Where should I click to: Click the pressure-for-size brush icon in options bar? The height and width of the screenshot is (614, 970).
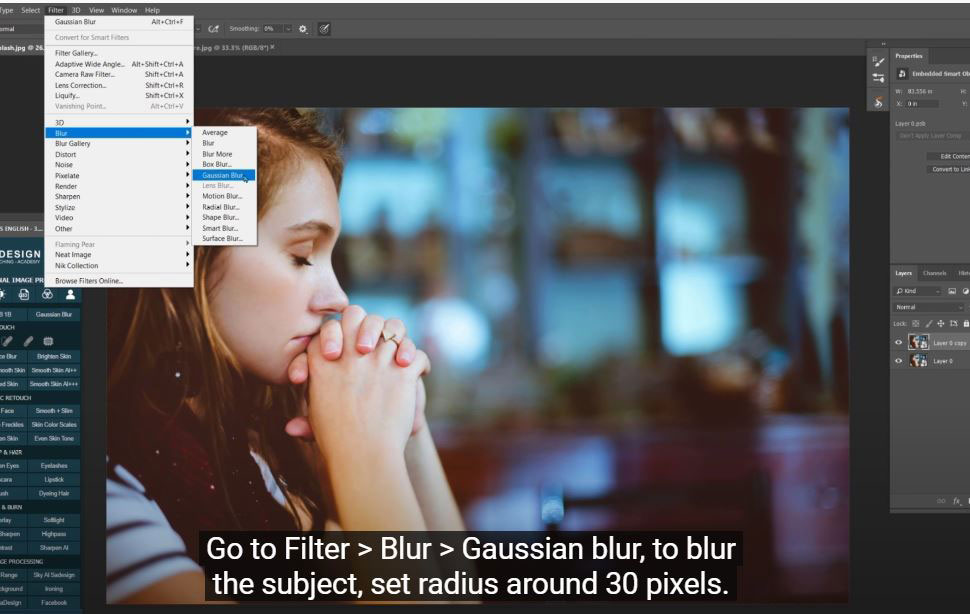pos(324,29)
